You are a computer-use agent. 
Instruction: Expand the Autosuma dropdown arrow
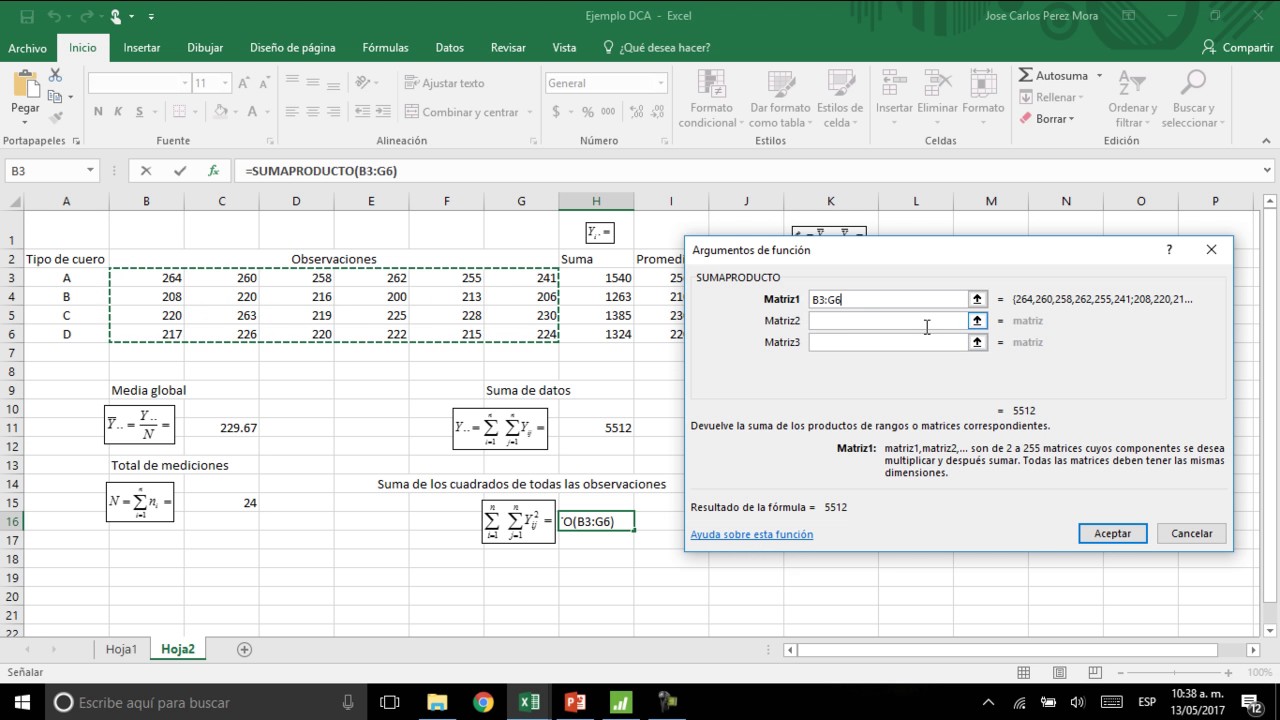click(x=1099, y=75)
